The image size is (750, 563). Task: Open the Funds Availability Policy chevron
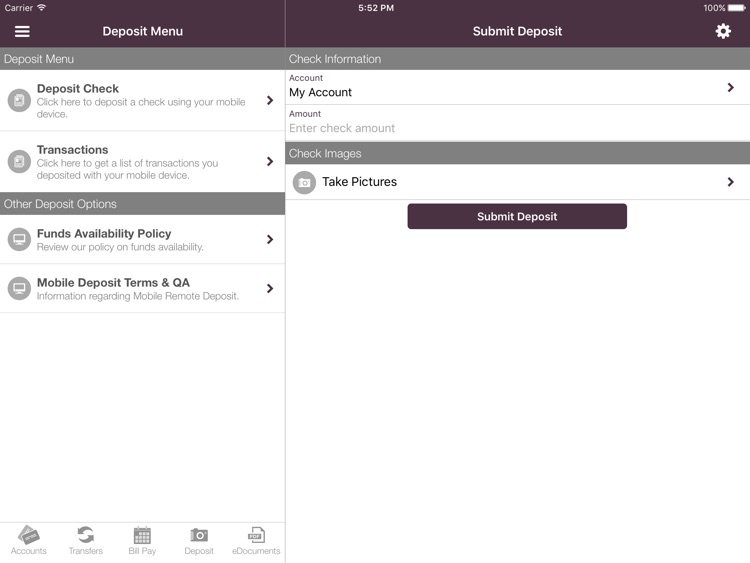click(270, 239)
